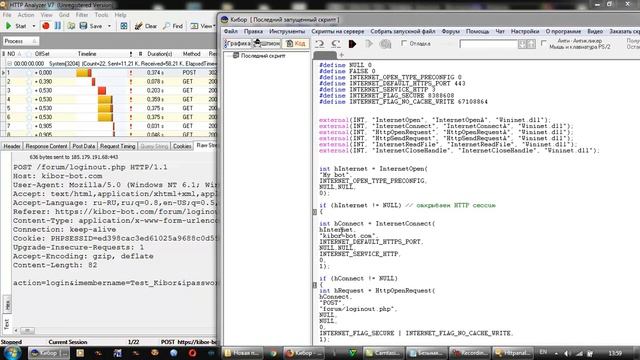Image resolution: width=640 pixels, height=360 pixels.
Task: Enable Анти-Античитер мышь и клавиатура PS/2 checkbox
Action: pyautogui.click(x=543, y=43)
